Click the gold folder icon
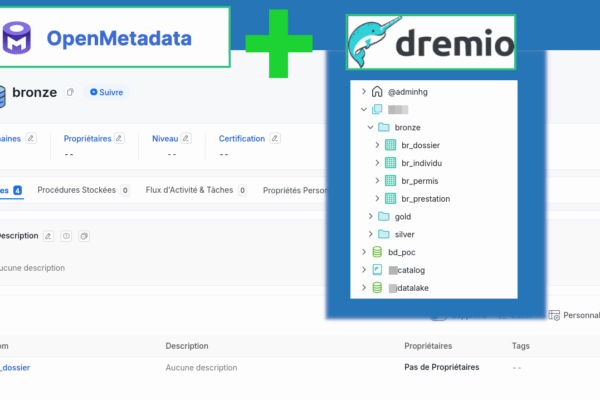This screenshot has width=600, height=400. (383, 216)
